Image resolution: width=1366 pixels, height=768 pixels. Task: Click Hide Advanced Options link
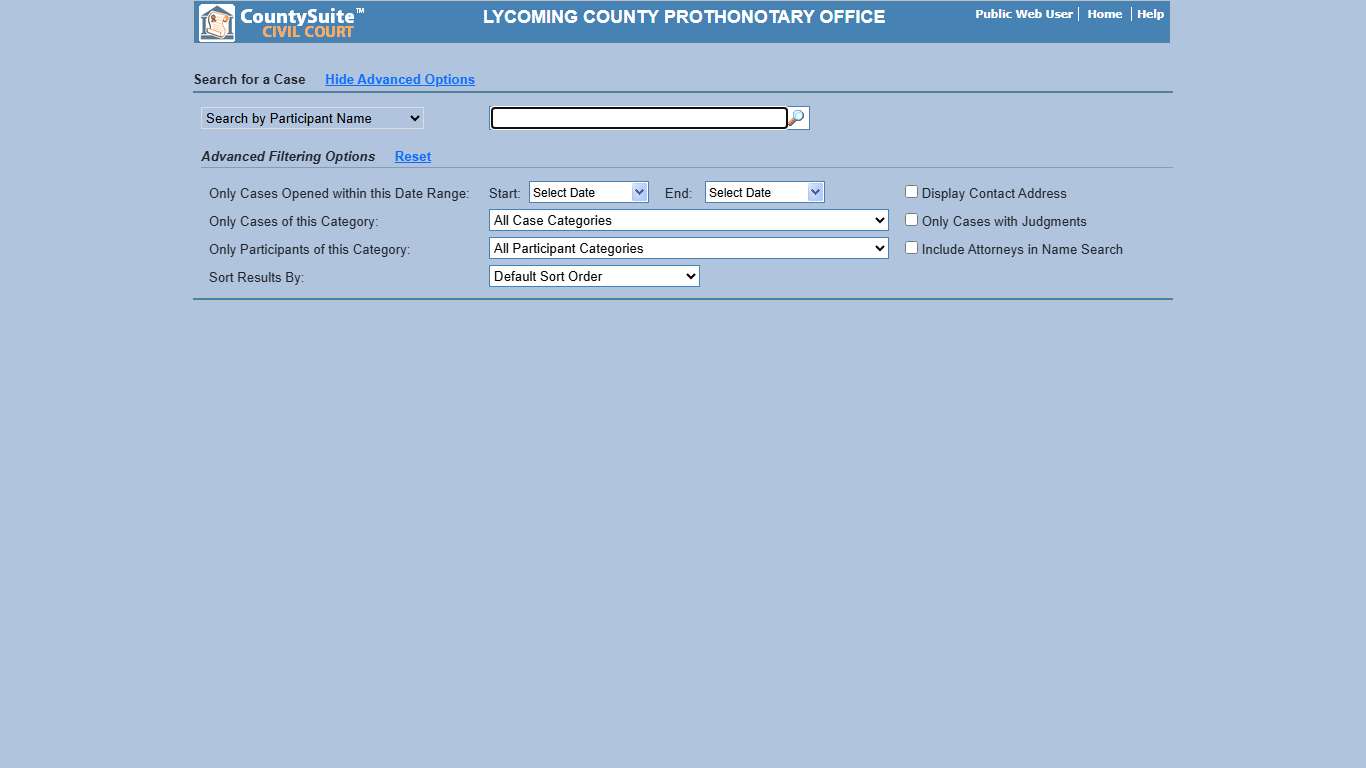coord(399,79)
